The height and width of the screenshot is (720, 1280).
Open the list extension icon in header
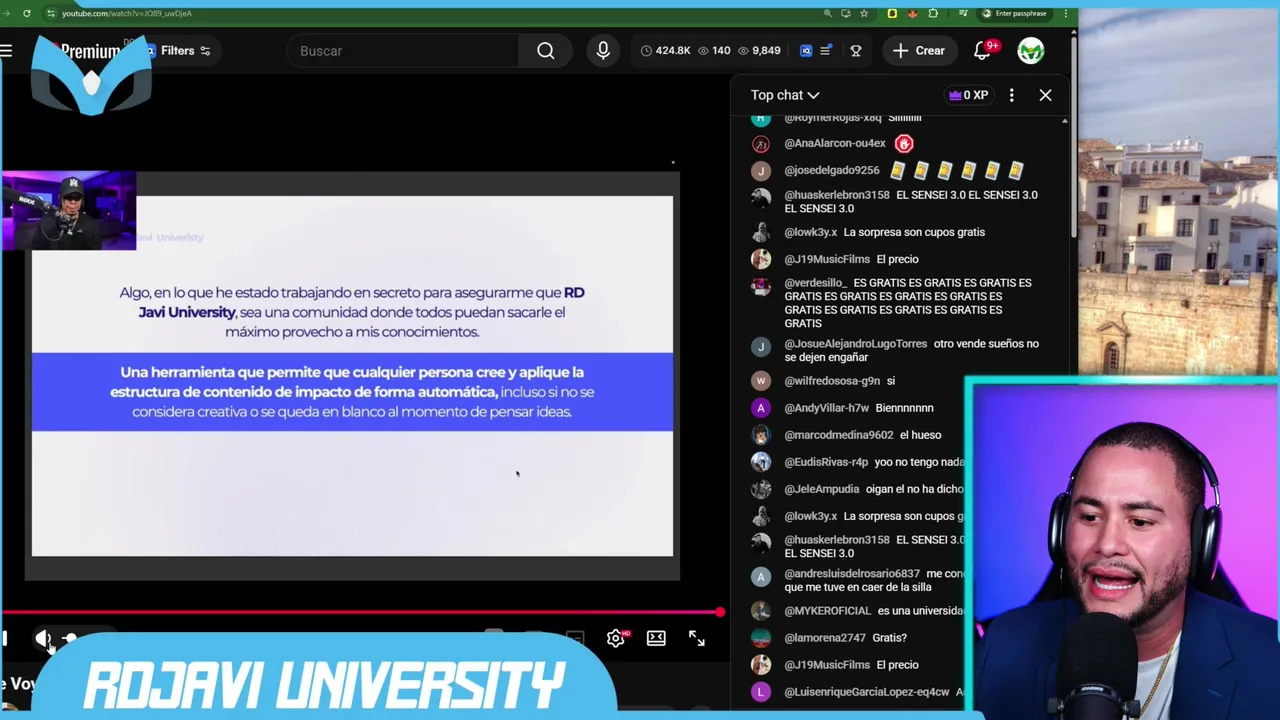point(826,51)
